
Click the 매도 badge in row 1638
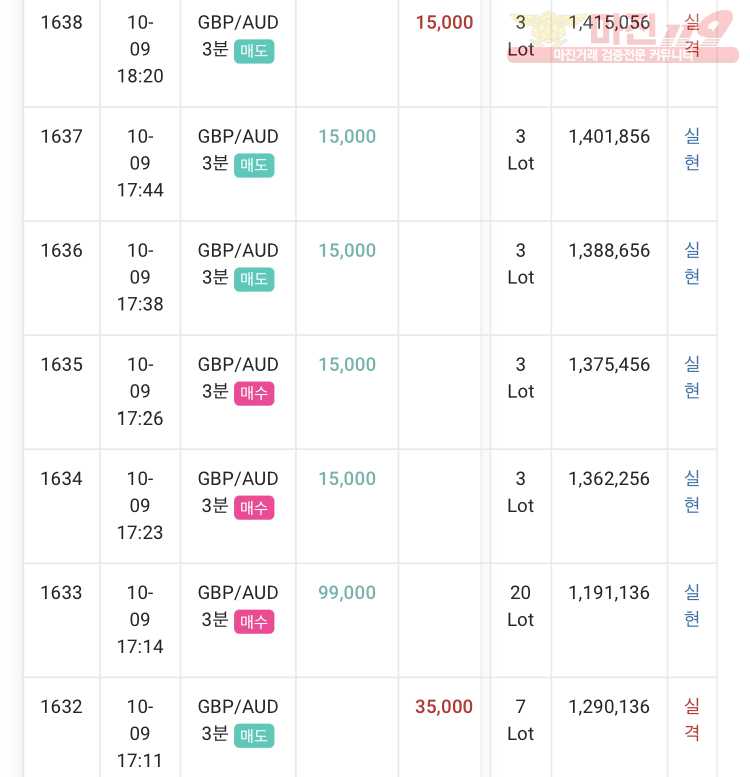point(254,52)
